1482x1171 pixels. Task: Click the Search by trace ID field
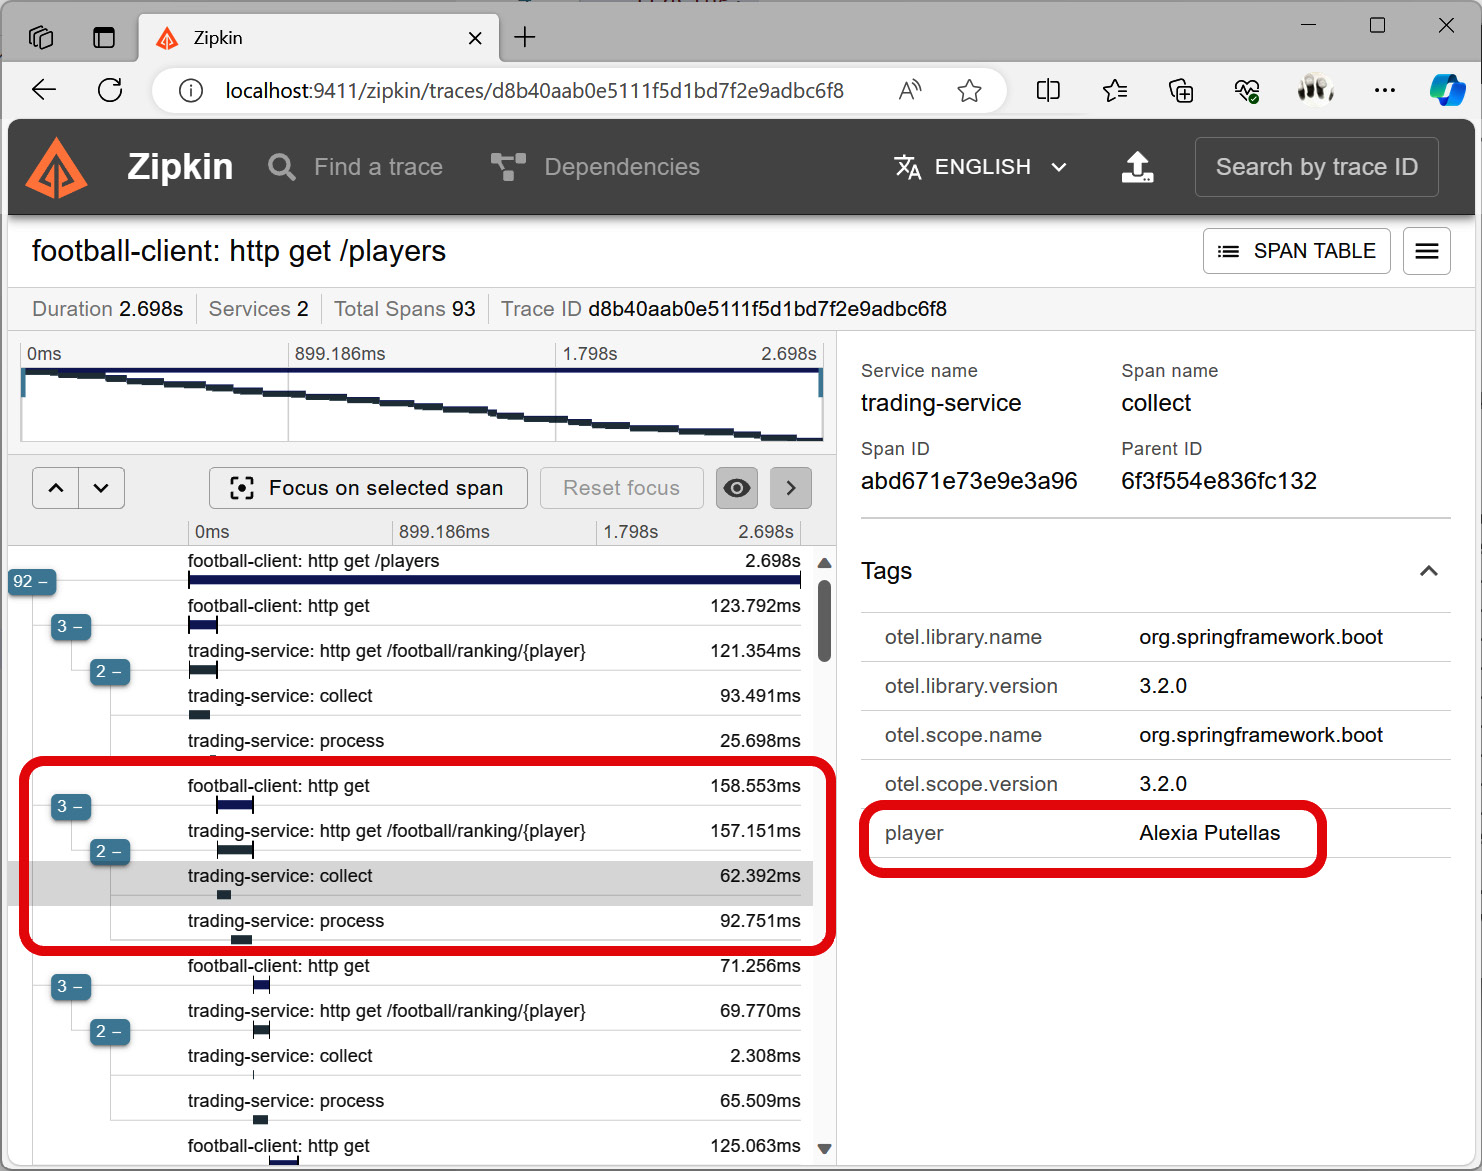tap(1317, 167)
